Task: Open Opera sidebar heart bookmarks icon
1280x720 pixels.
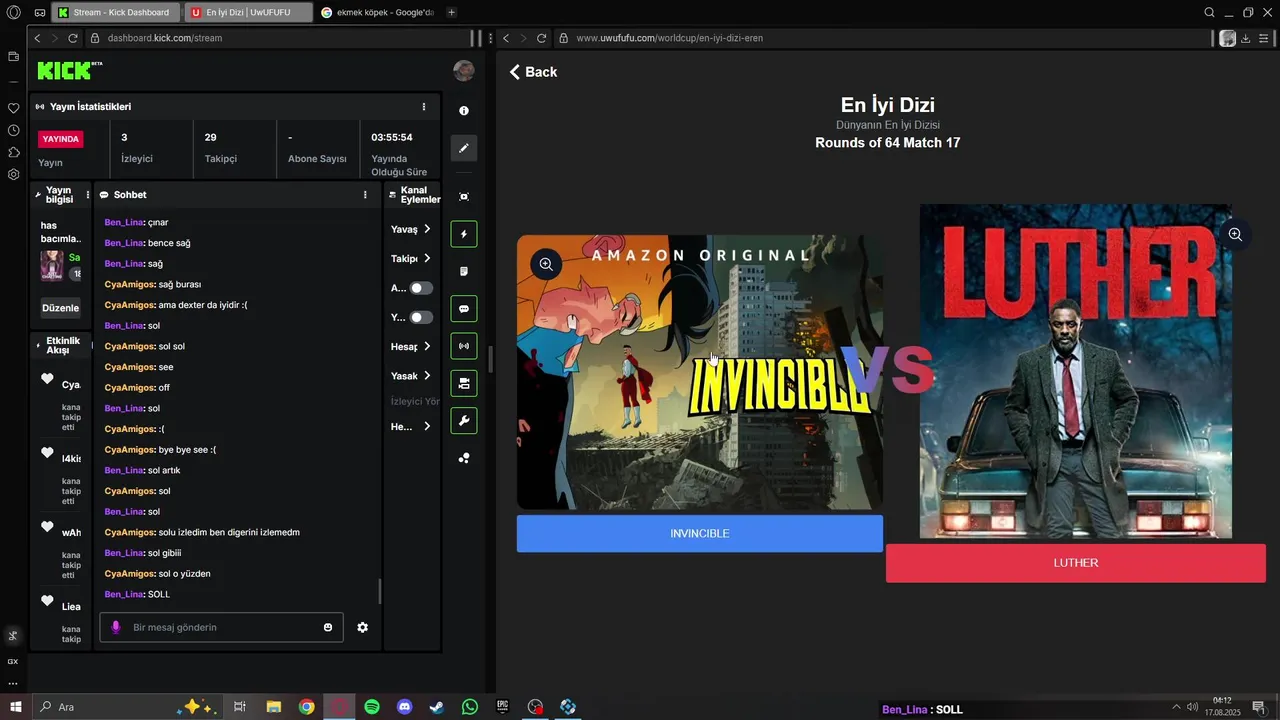Action: tap(13, 108)
